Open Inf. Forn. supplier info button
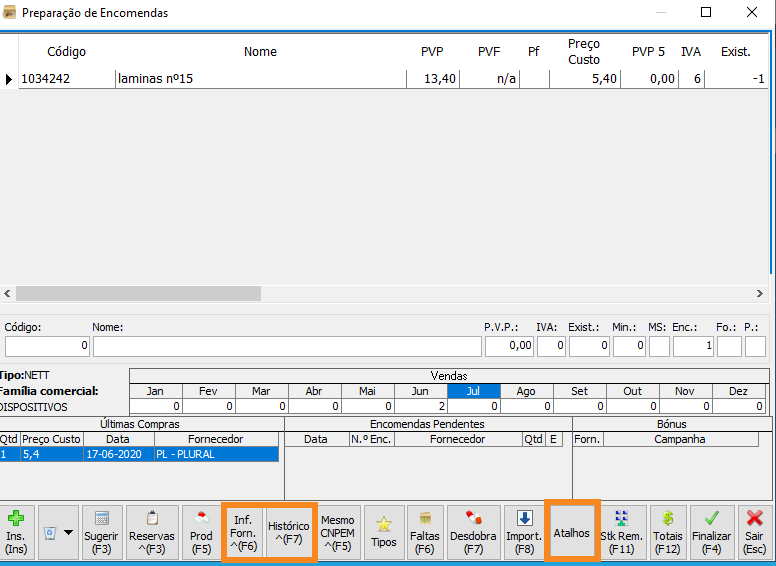This screenshot has width=776, height=566. point(243,532)
